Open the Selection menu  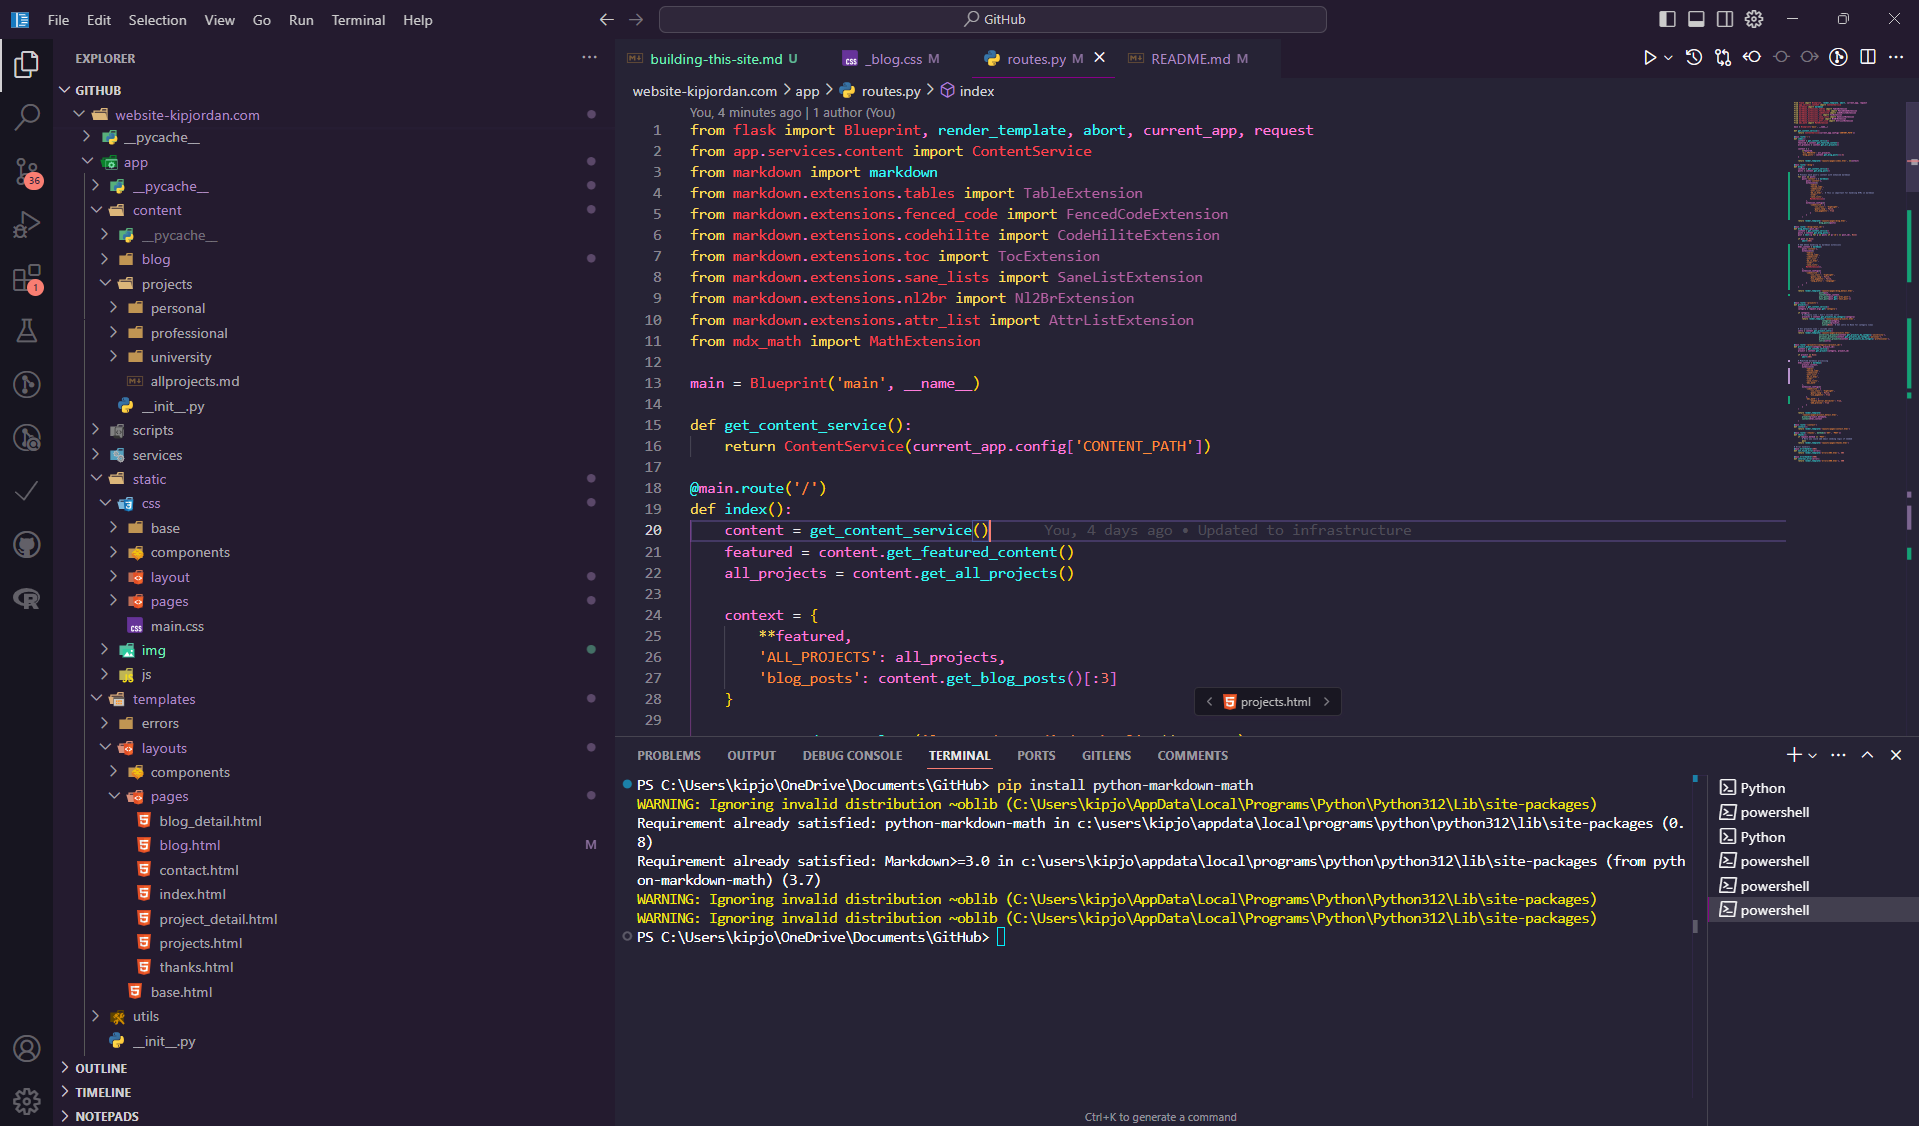(x=157, y=20)
